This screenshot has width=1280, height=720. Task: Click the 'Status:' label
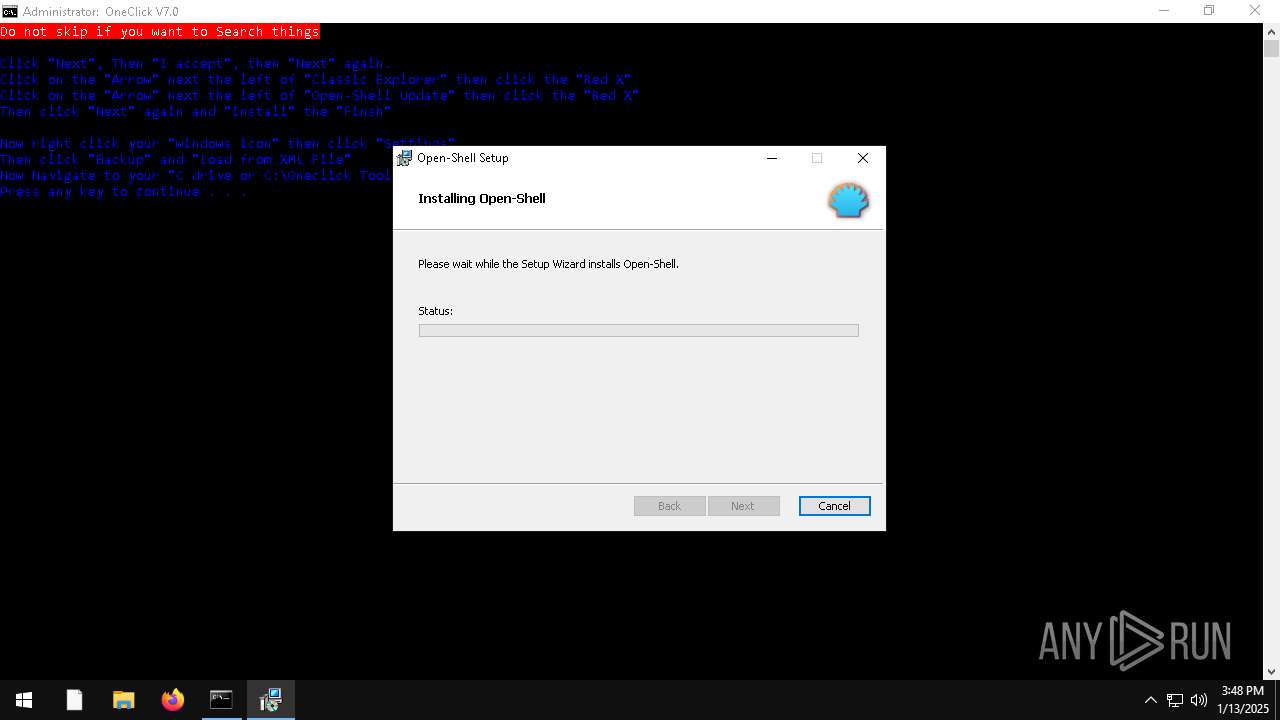435,311
